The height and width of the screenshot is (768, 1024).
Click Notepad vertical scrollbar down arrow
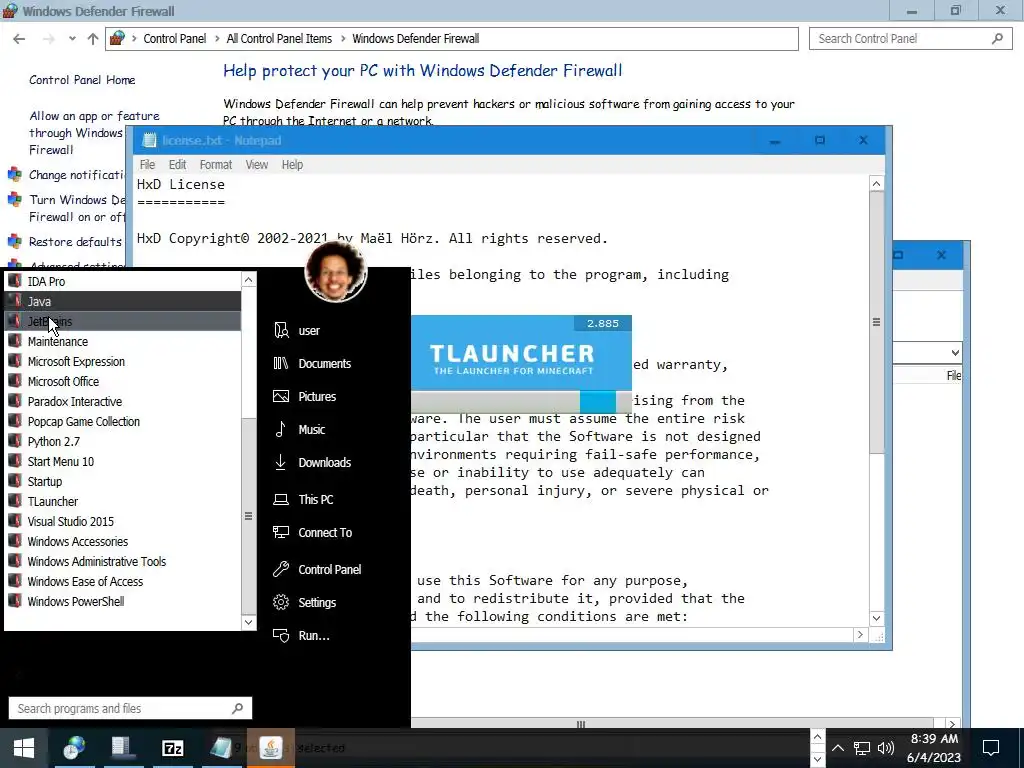pyautogui.click(x=876, y=618)
